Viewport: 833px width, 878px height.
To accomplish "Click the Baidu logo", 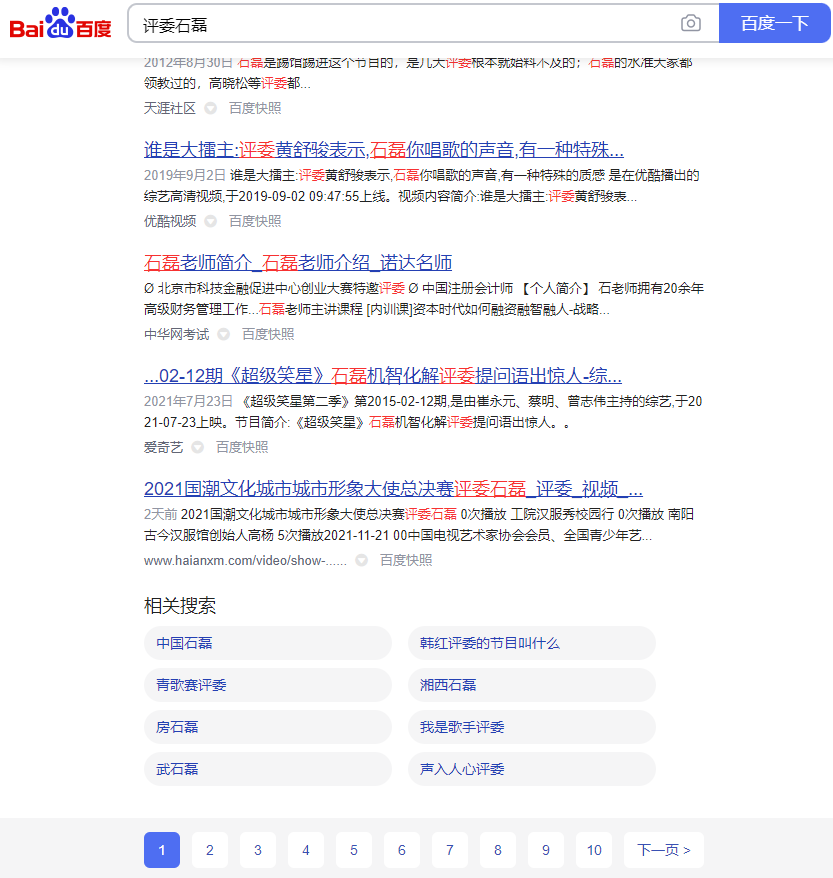I will pos(60,24).
